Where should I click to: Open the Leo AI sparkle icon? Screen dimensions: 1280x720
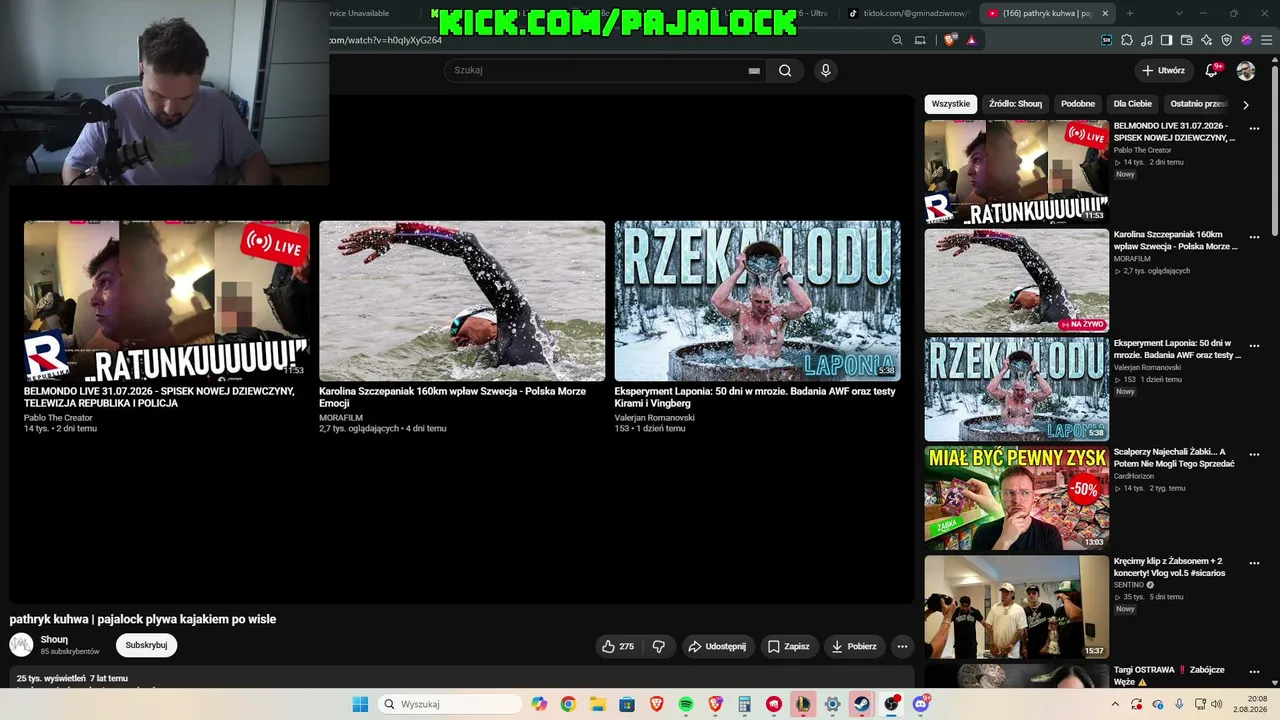pyautogui.click(x=1207, y=40)
